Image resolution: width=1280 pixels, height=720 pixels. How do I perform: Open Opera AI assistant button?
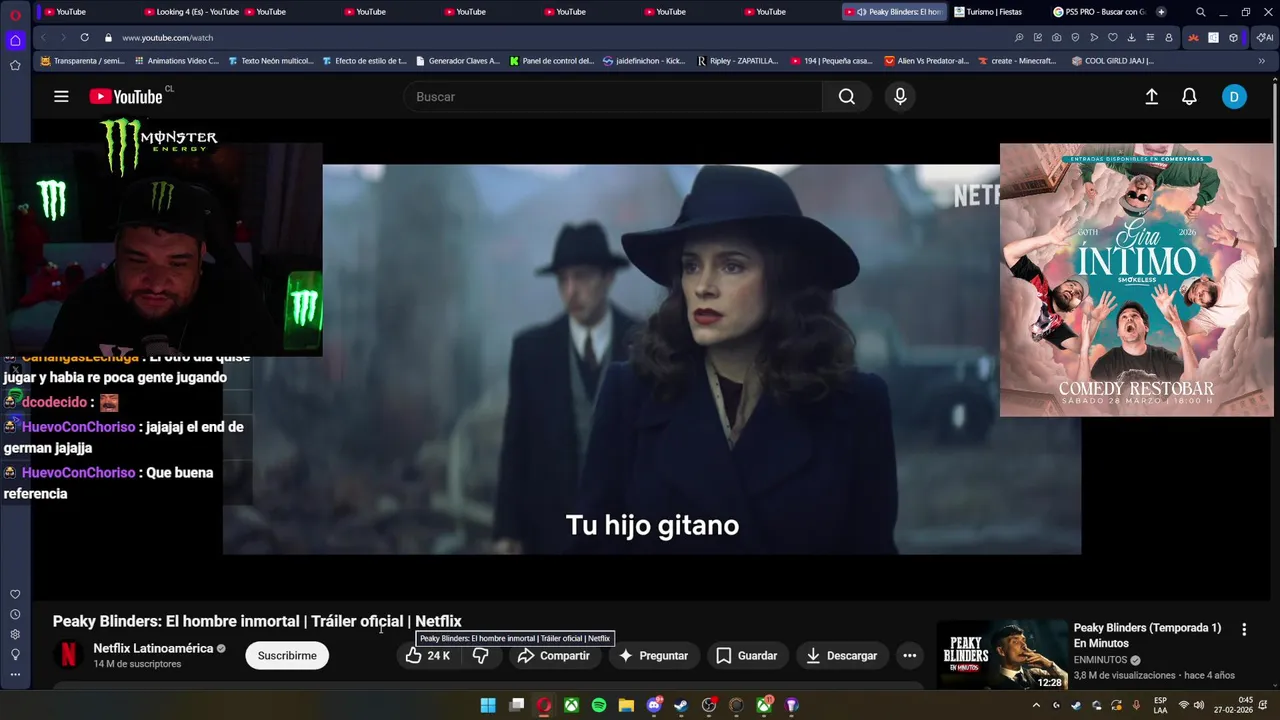(1265, 37)
